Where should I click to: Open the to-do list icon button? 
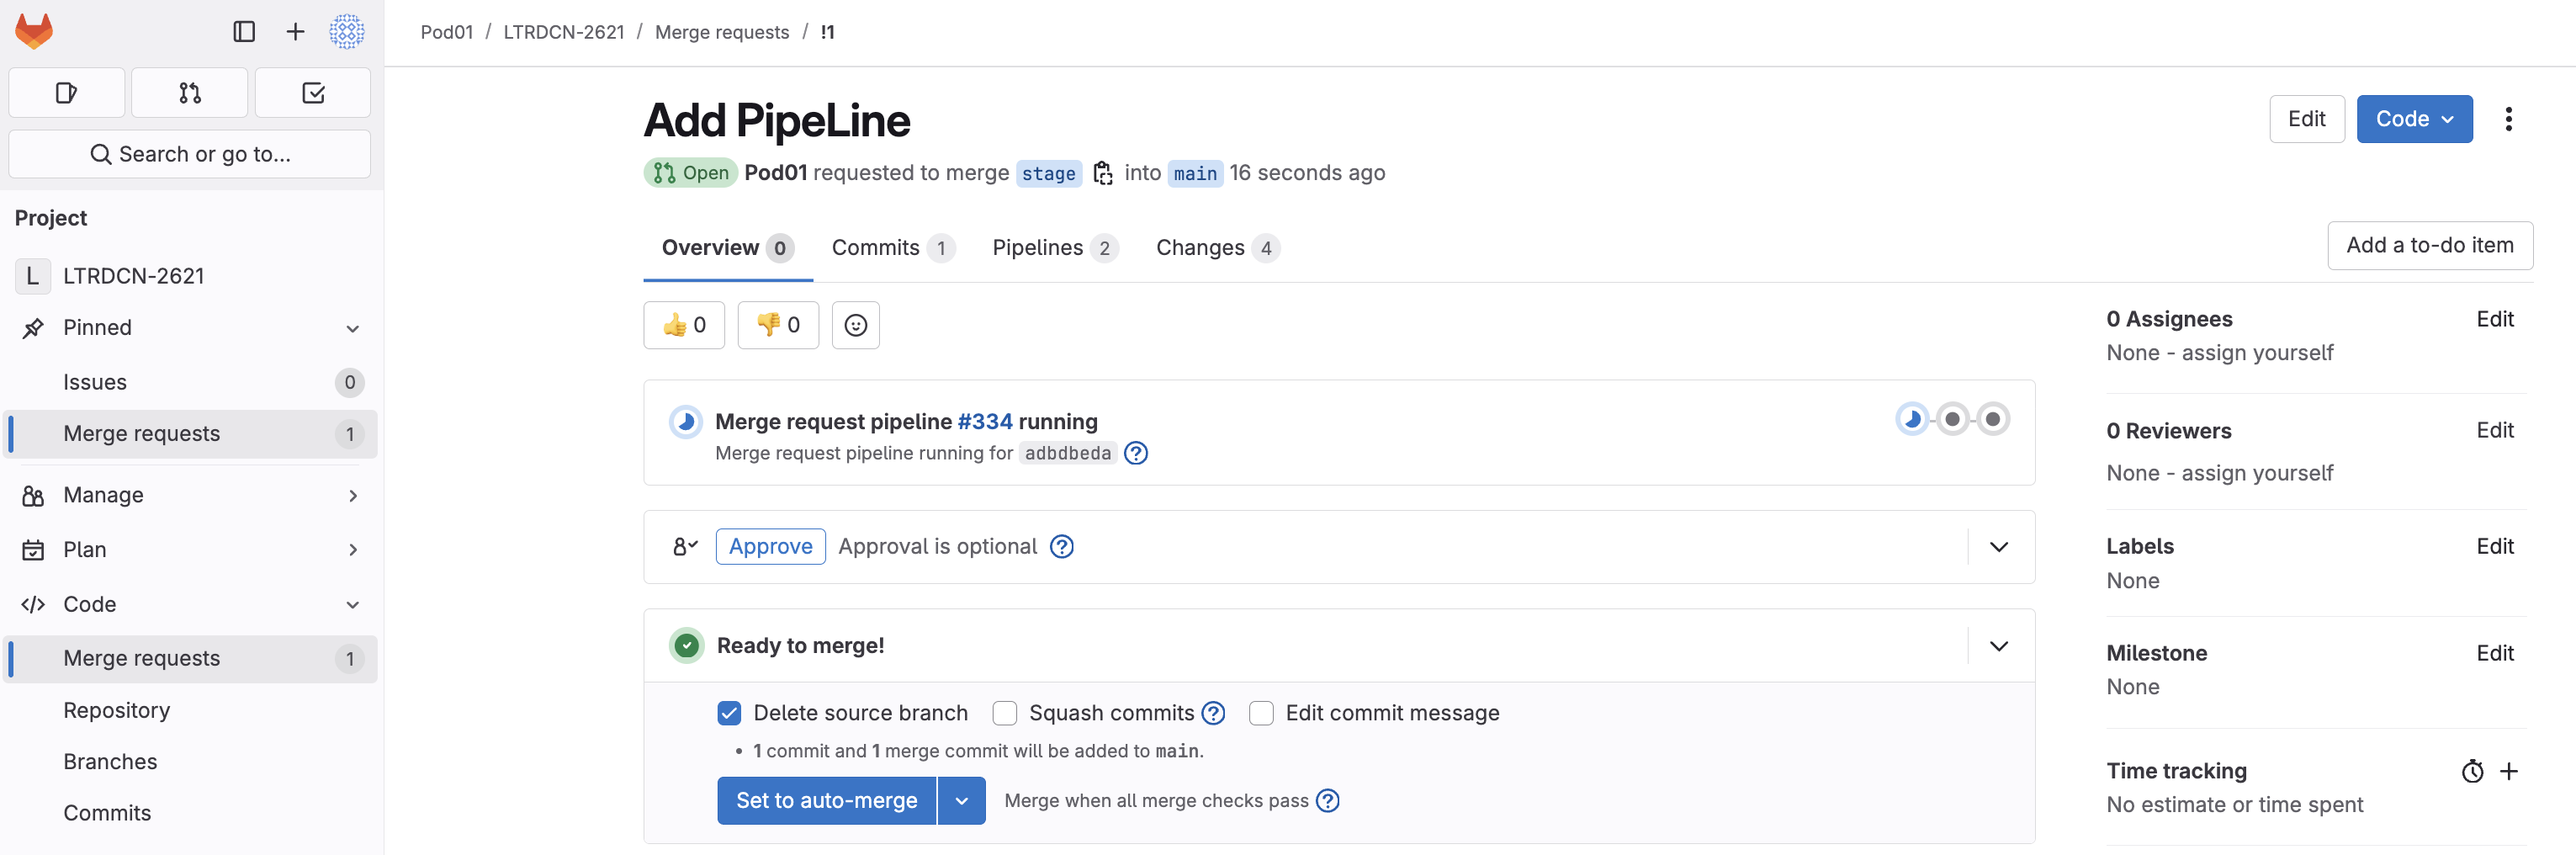[x=313, y=93]
